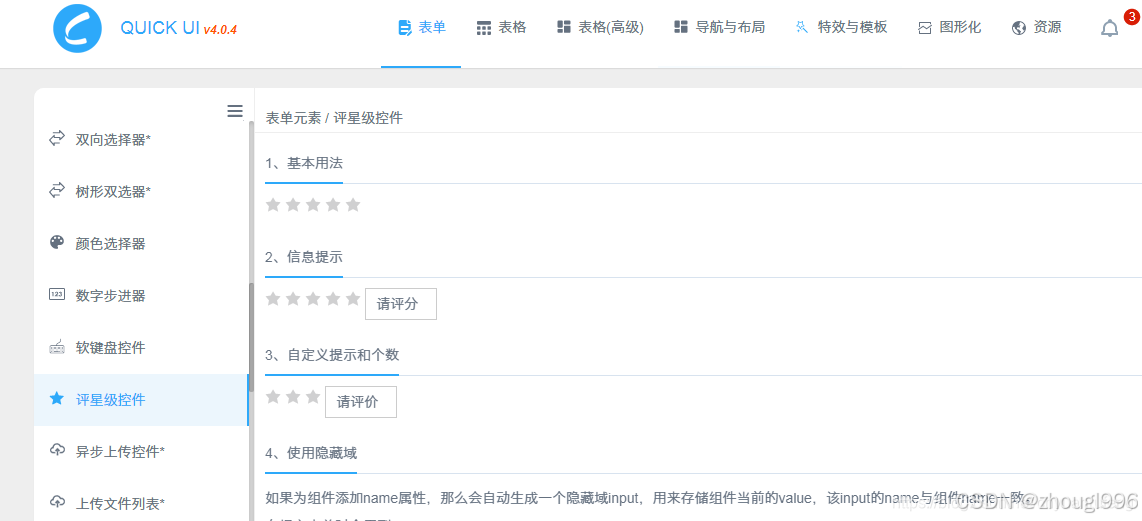1142x521 pixels.
Task: Open the 表格(高级) top tab
Action: [599, 28]
